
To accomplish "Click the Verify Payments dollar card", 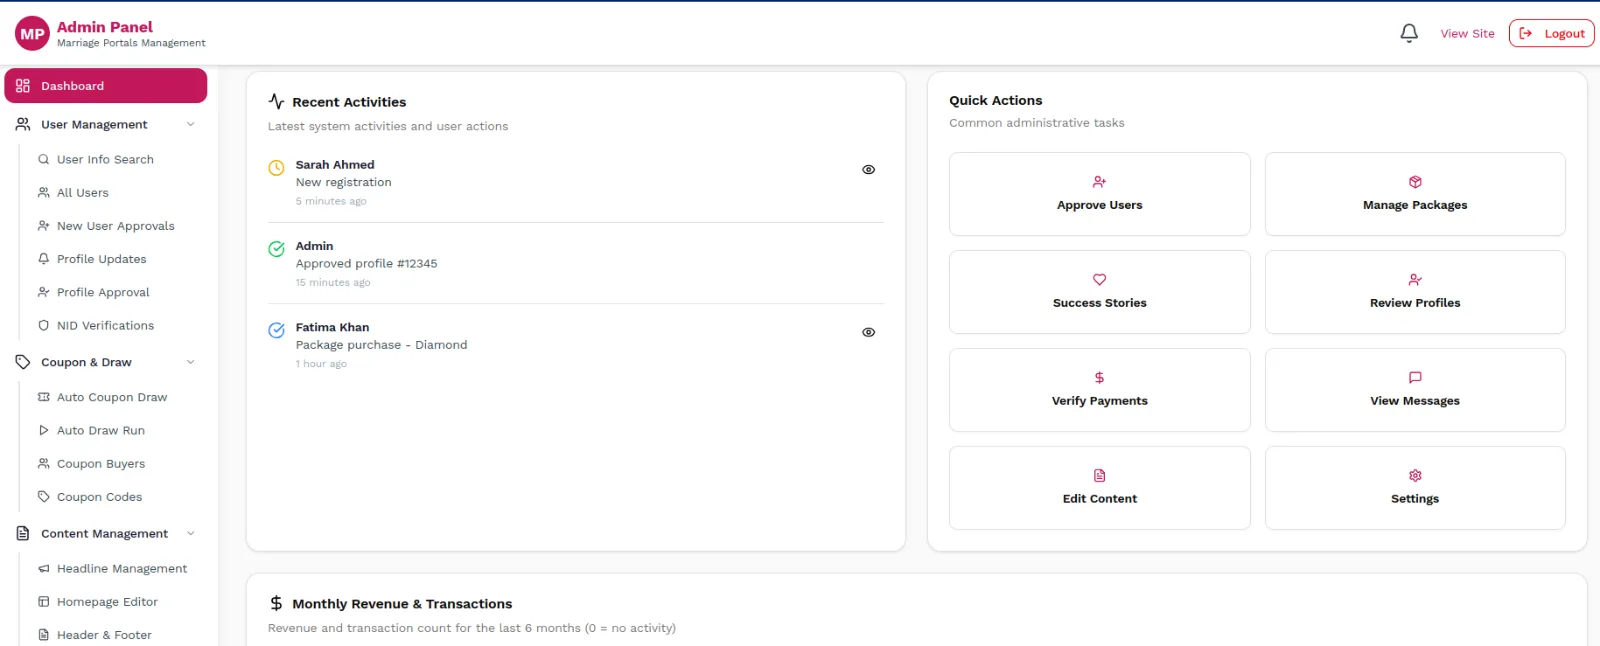I will (1099, 390).
